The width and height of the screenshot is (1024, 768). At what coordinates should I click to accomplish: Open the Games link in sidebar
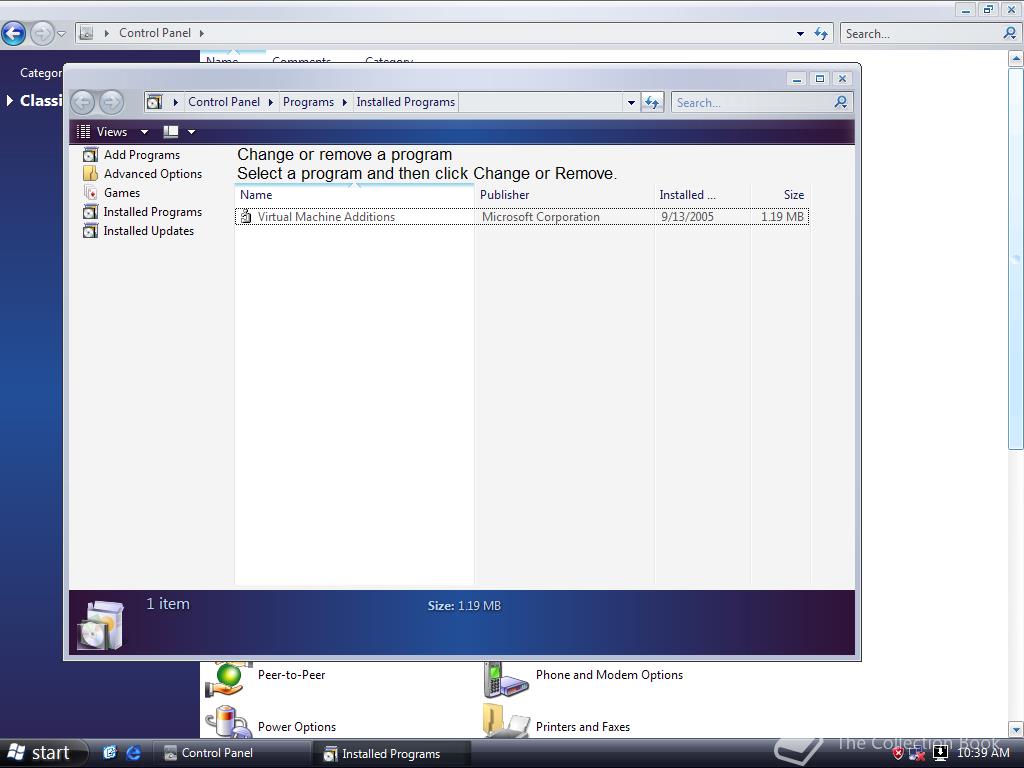click(x=122, y=193)
